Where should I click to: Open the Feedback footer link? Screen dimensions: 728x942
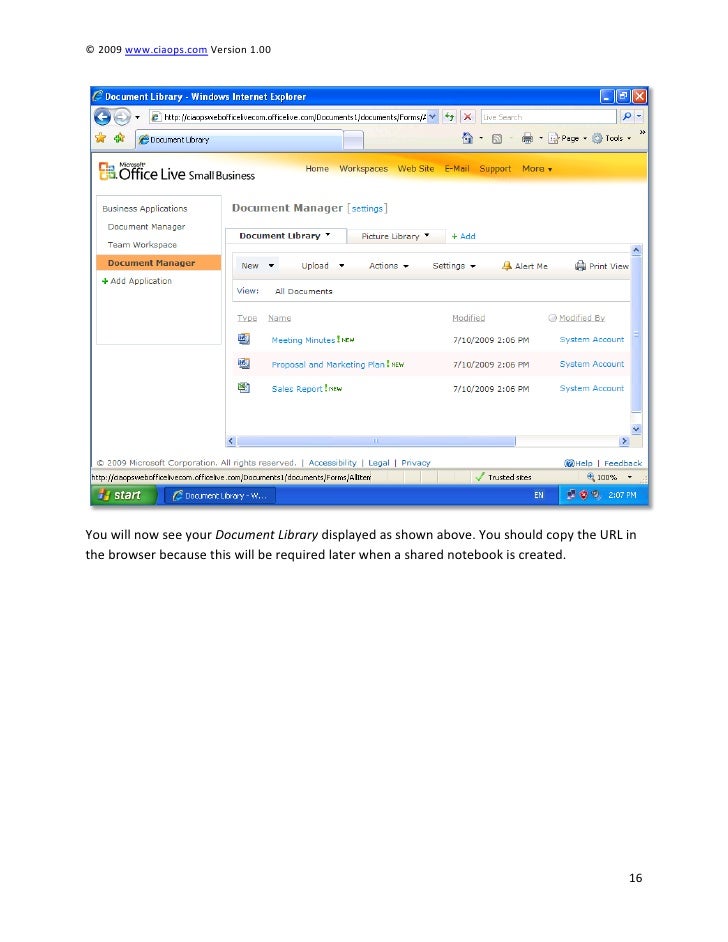coord(623,463)
